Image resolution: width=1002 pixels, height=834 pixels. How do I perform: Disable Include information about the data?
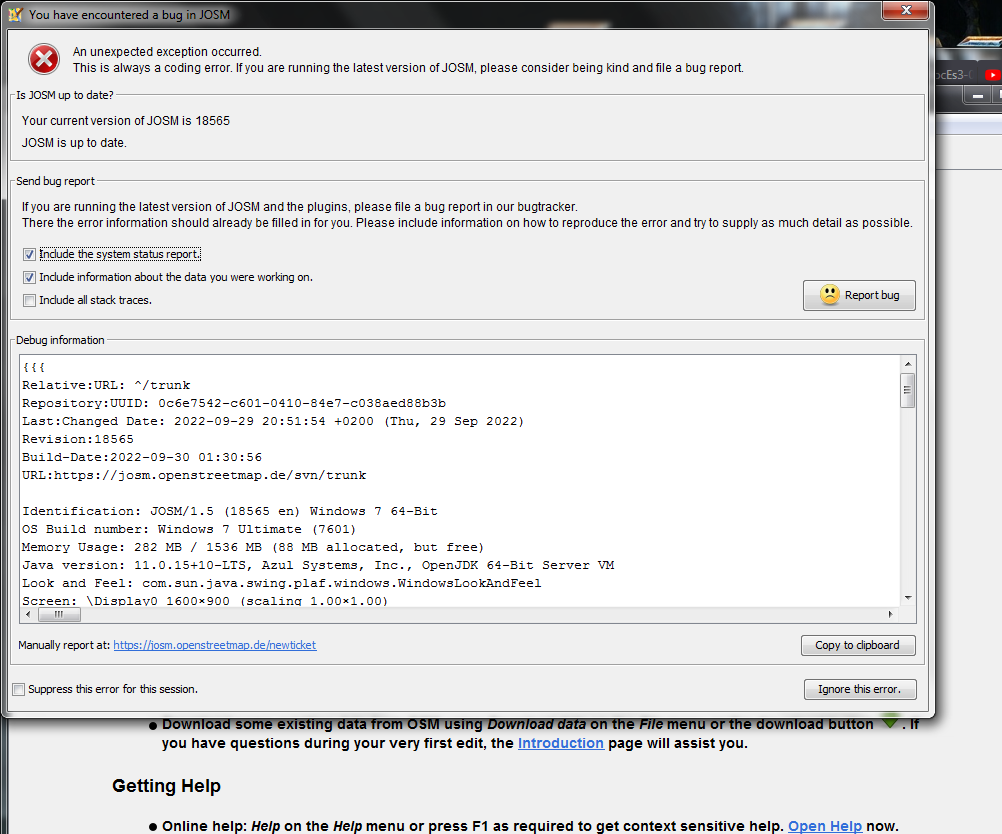click(30, 278)
